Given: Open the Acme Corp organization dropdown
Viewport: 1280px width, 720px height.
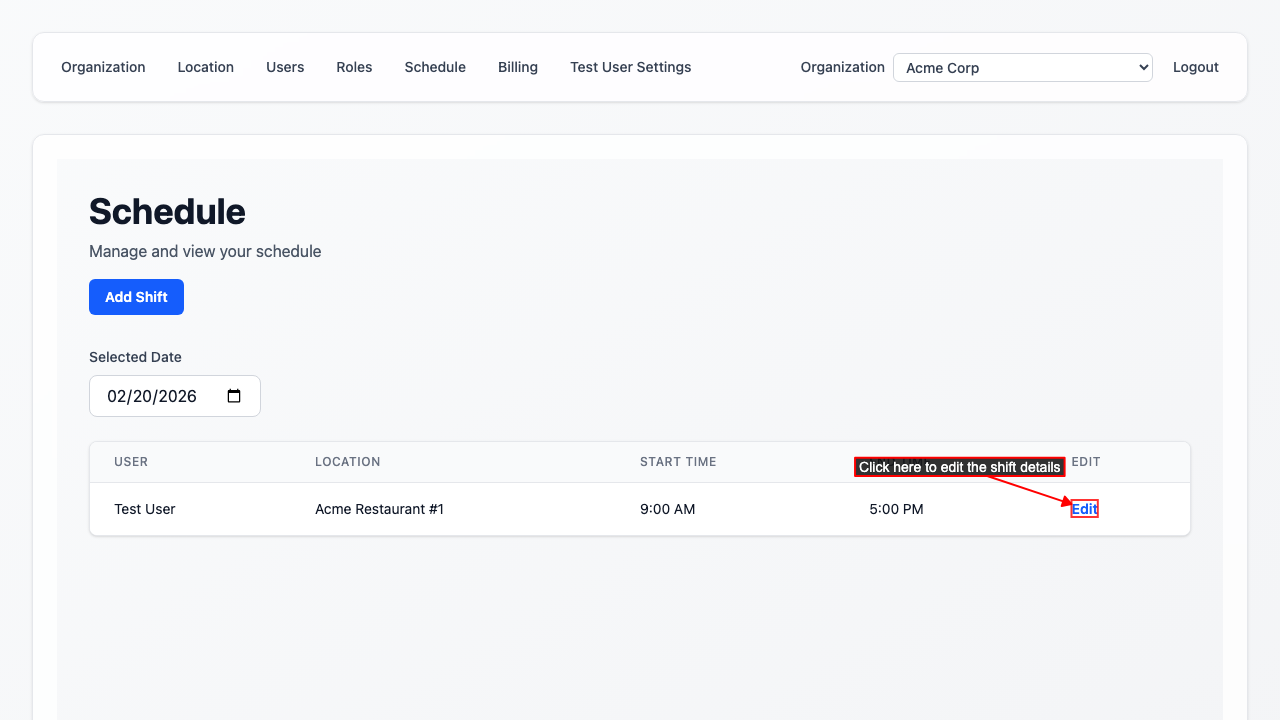Looking at the screenshot, I should point(1022,67).
